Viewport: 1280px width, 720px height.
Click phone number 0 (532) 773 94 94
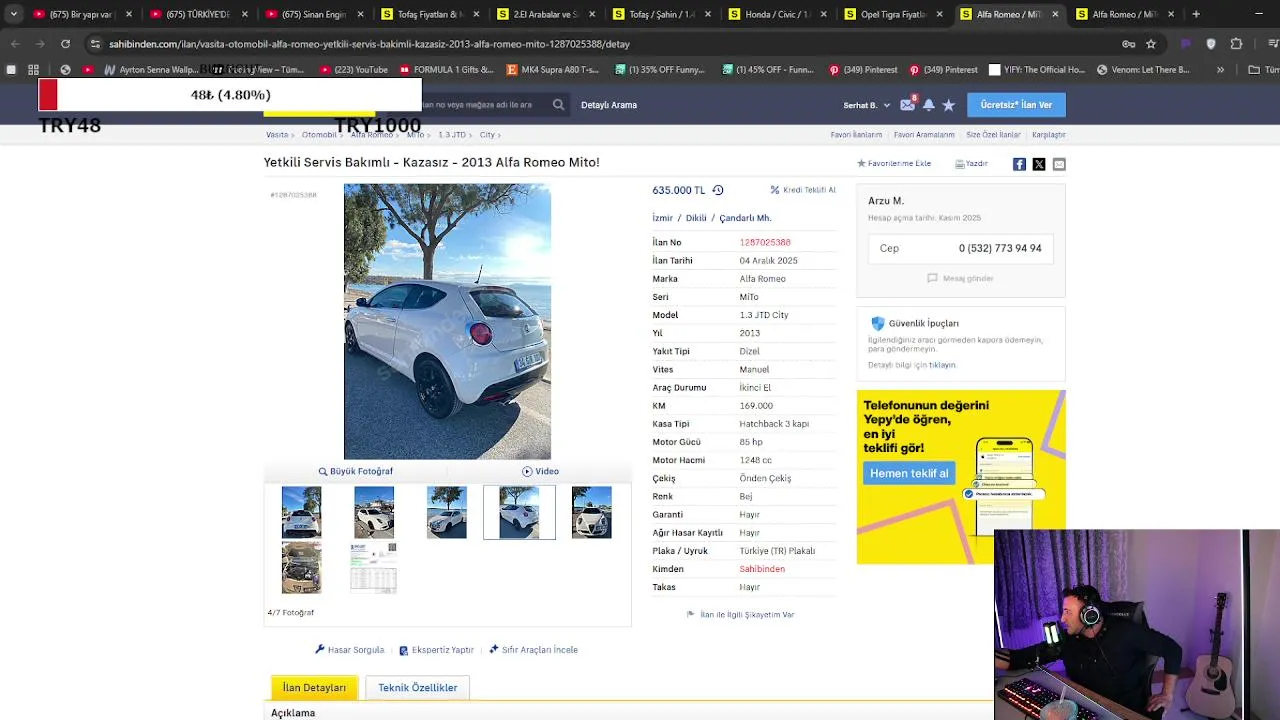point(1000,248)
